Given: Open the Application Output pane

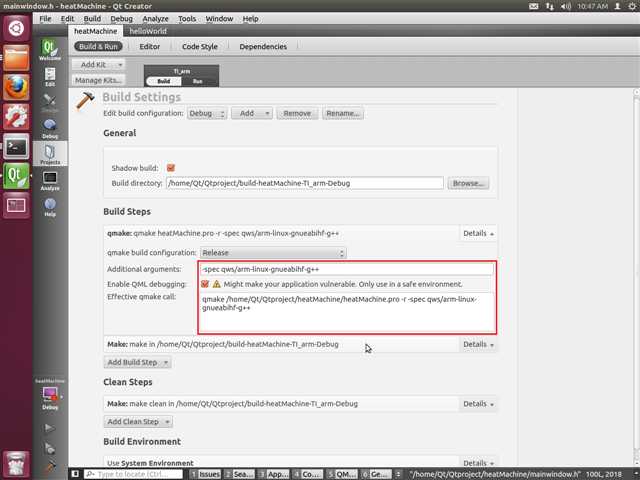Looking at the screenshot, I should click(x=273, y=474).
